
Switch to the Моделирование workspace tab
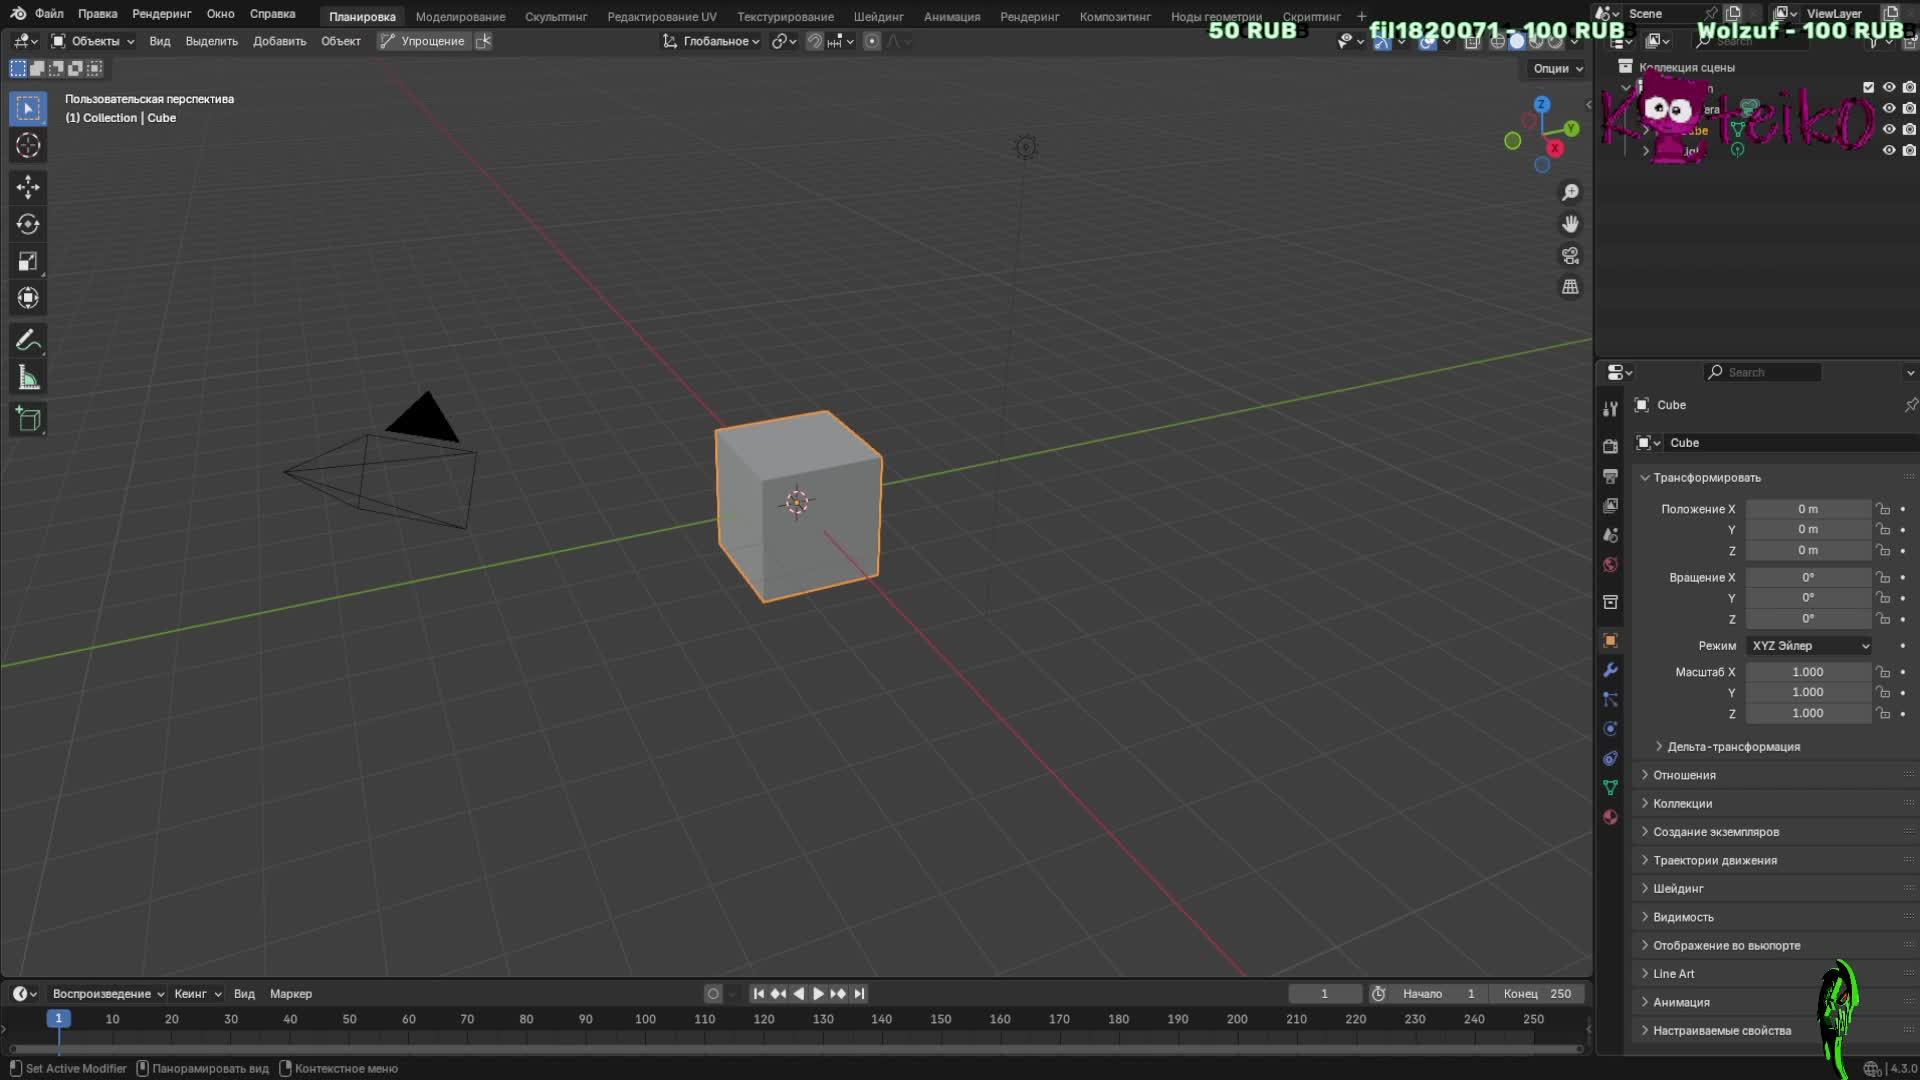click(460, 16)
